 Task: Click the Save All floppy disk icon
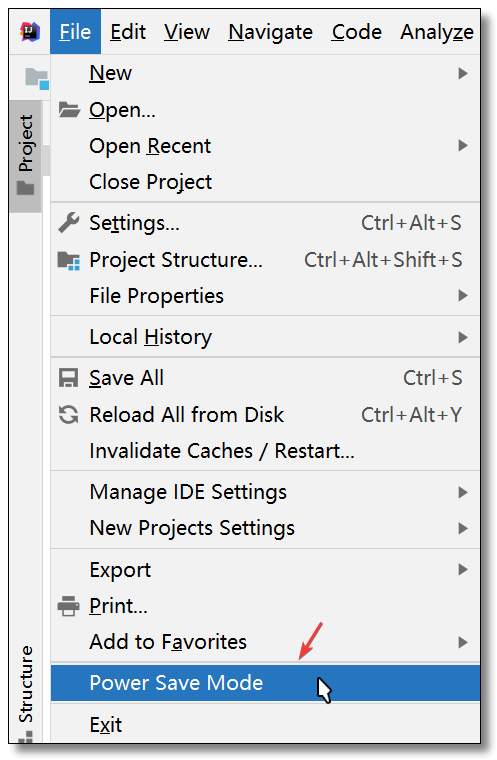pyautogui.click(x=68, y=378)
